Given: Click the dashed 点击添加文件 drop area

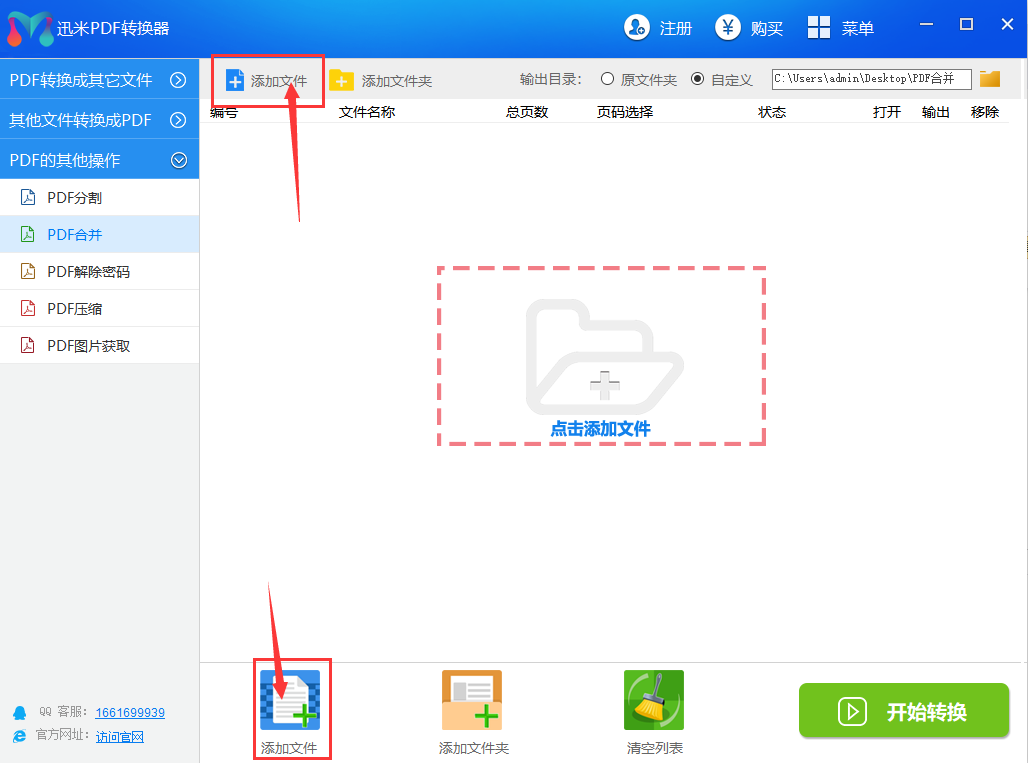Looking at the screenshot, I should click(601, 356).
